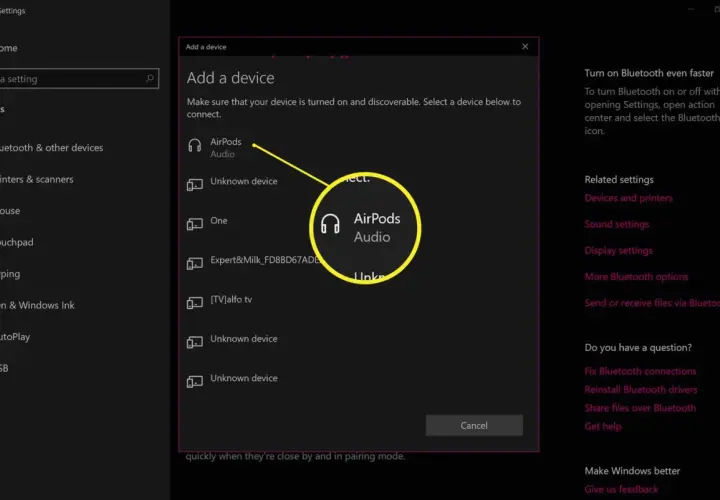The width and height of the screenshot is (720, 500).
Task: Open Fix Bluetooth connections help link
Action: click(640, 371)
